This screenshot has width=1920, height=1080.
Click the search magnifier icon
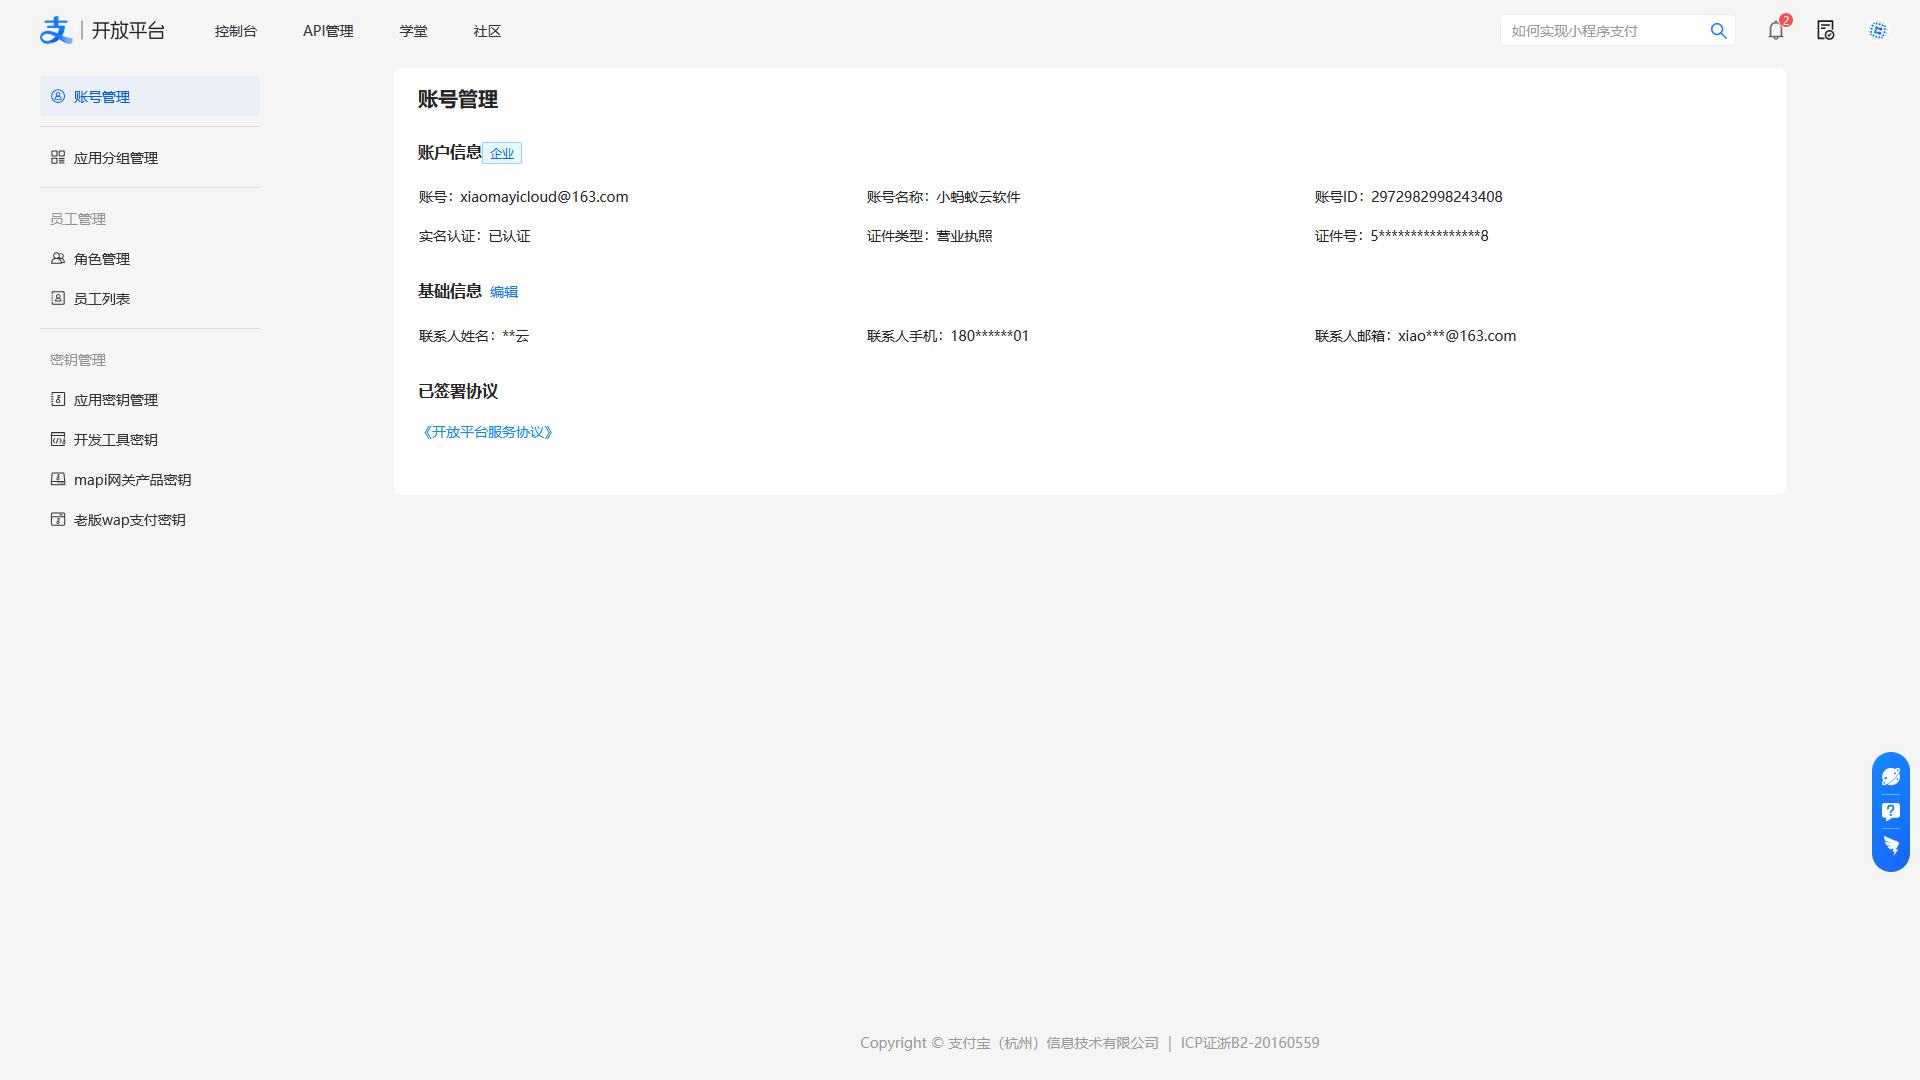[1718, 31]
